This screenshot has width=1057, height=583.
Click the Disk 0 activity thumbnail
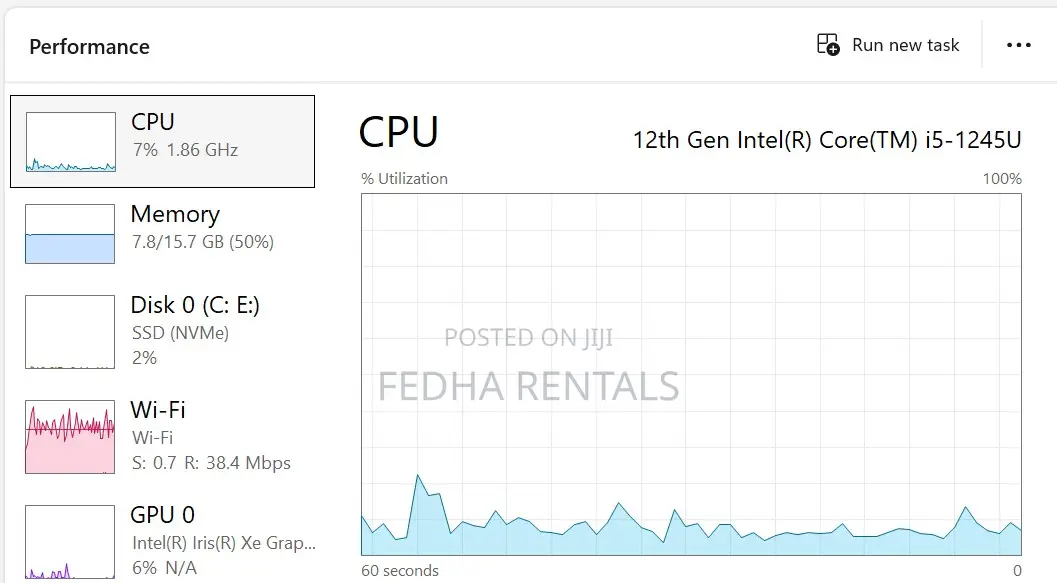70,332
